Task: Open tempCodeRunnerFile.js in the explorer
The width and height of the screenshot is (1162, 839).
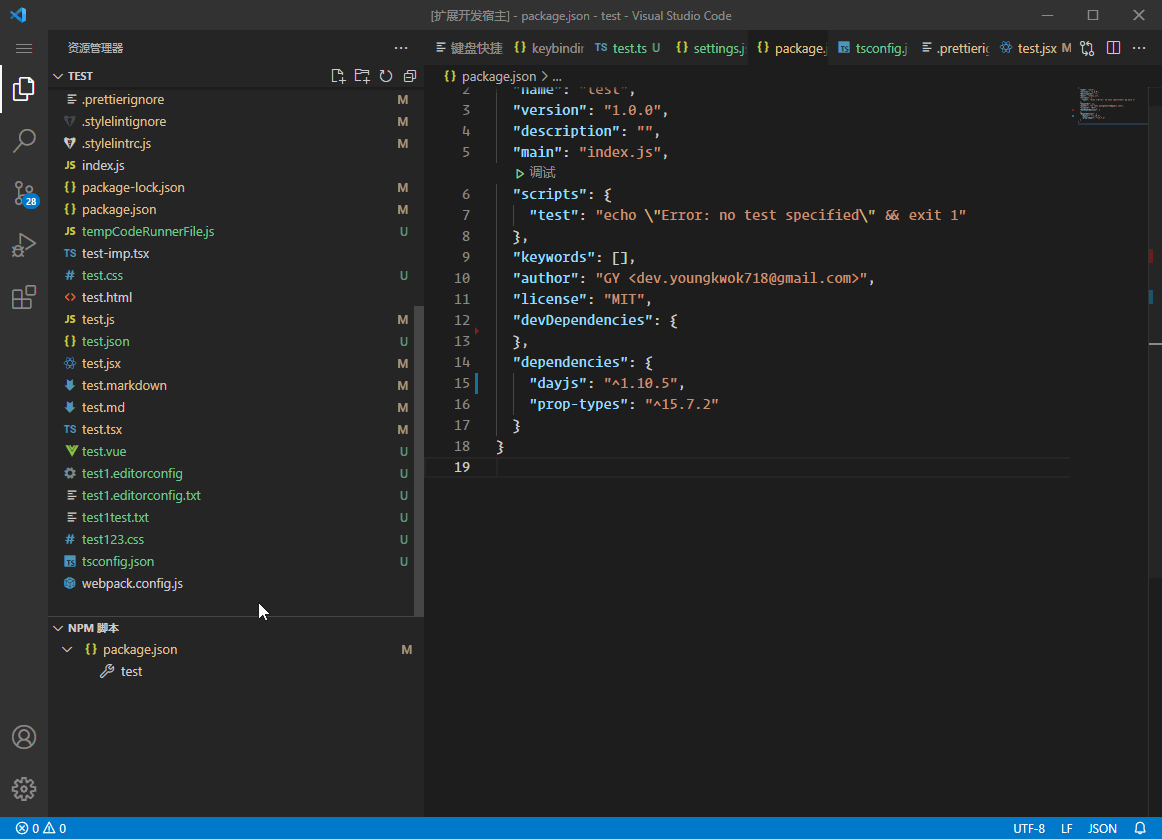Action: (233, 231)
